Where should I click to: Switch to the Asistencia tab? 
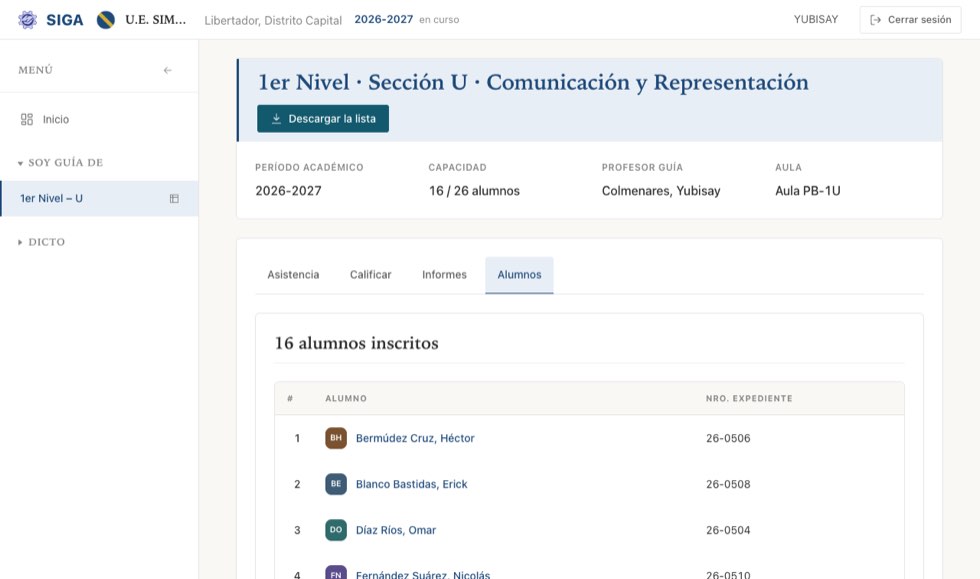coord(293,274)
